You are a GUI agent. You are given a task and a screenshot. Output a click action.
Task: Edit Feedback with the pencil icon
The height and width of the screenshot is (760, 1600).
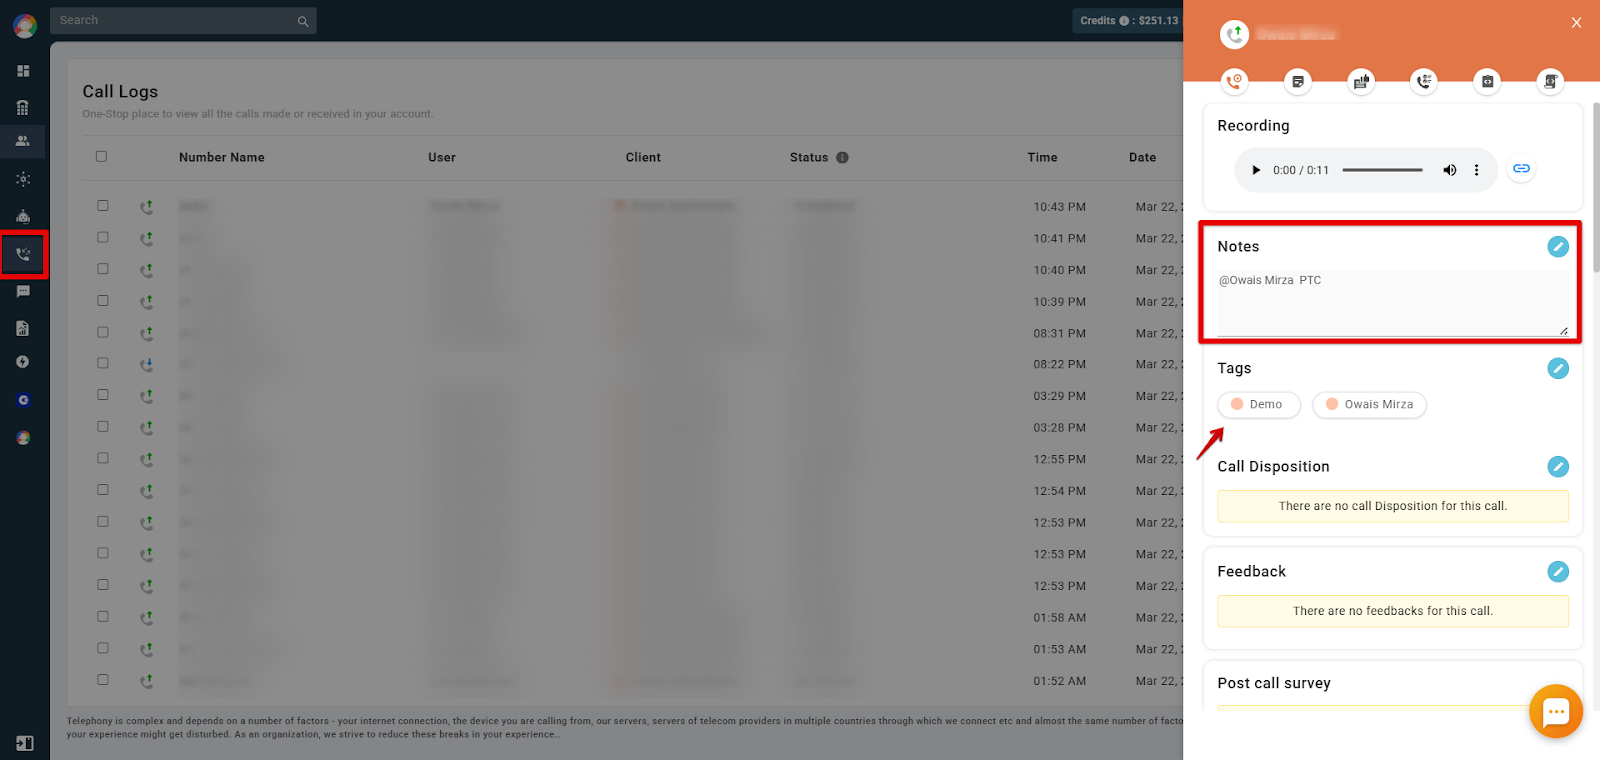pyautogui.click(x=1558, y=572)
